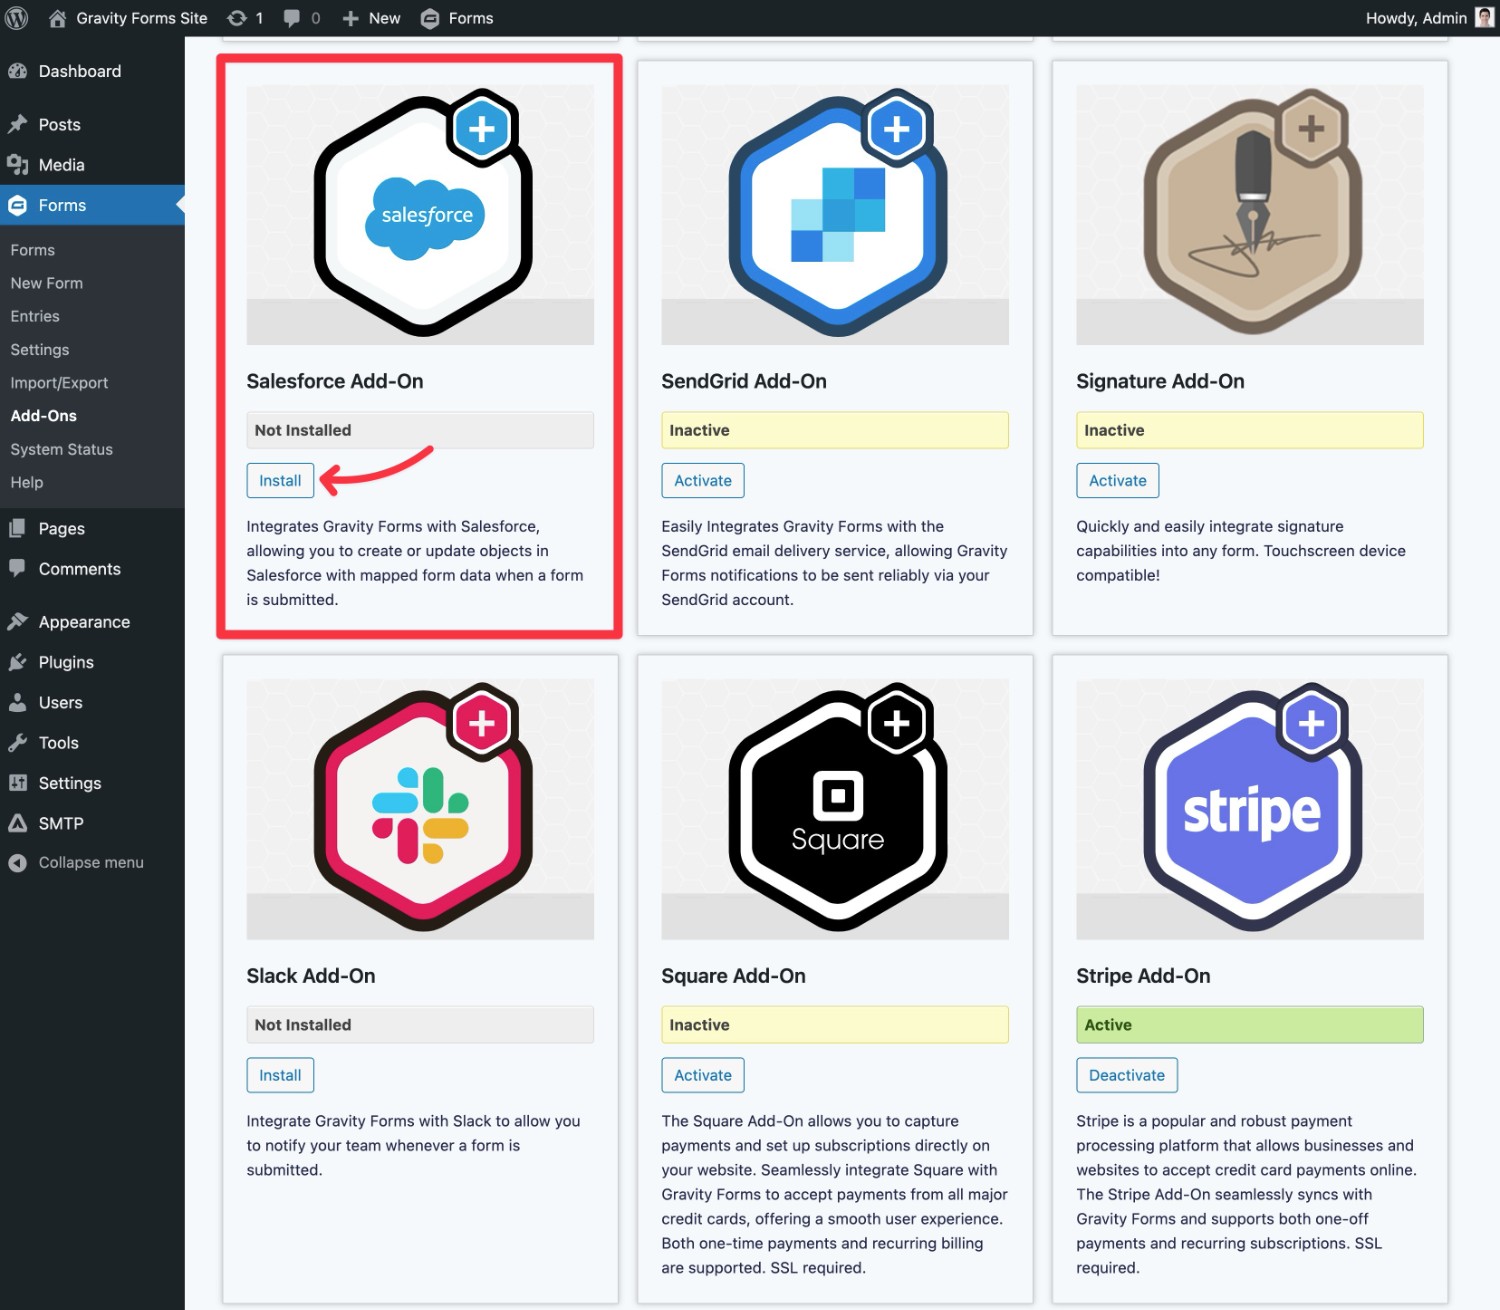
Task: Click the Dashboard gauge icon
Action: point(18,71)
